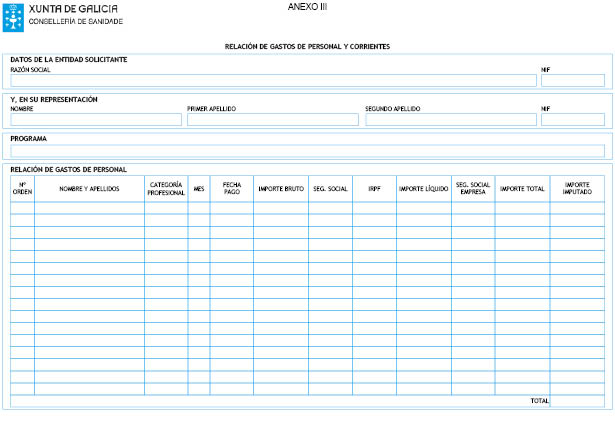
Task: Focus the Programa text field
Action: pyautogui.click(x=307, y=151)
